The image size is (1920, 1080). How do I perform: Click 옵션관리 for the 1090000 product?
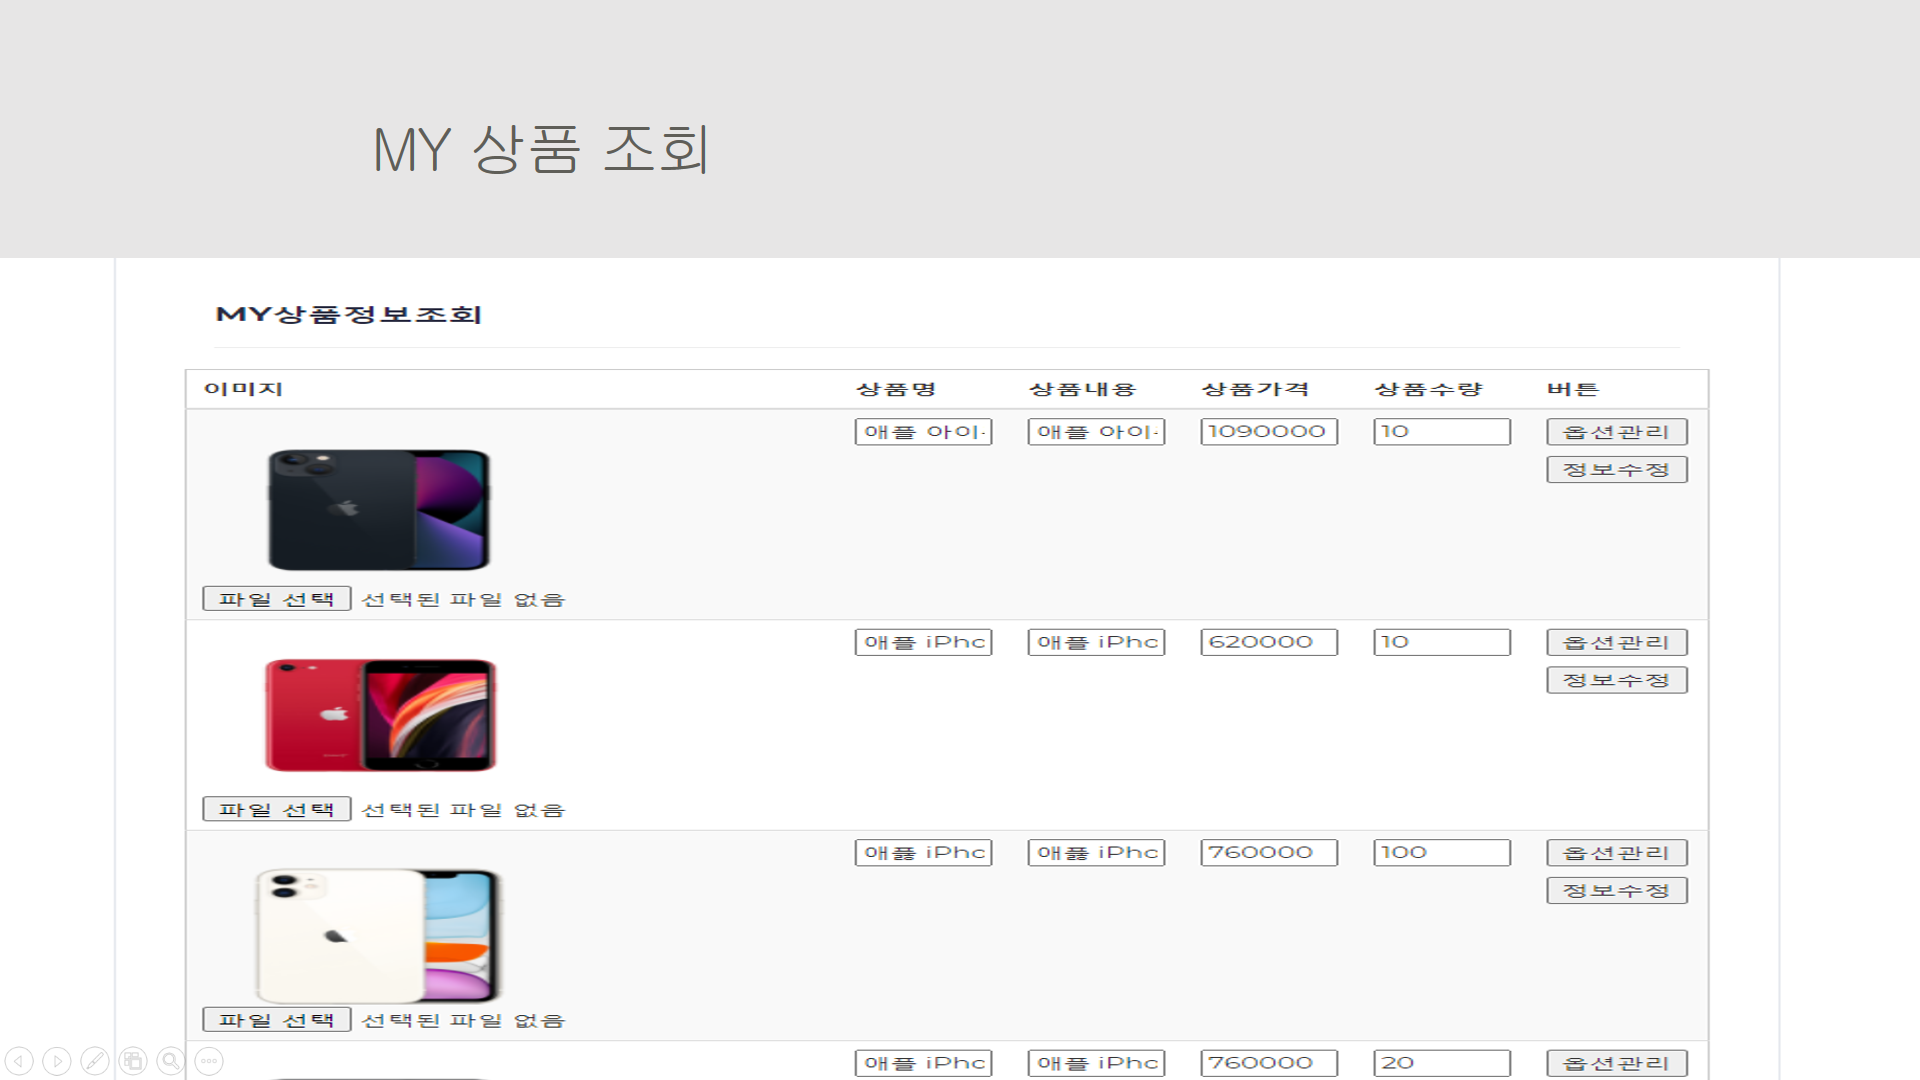(x=1617, y=432)
